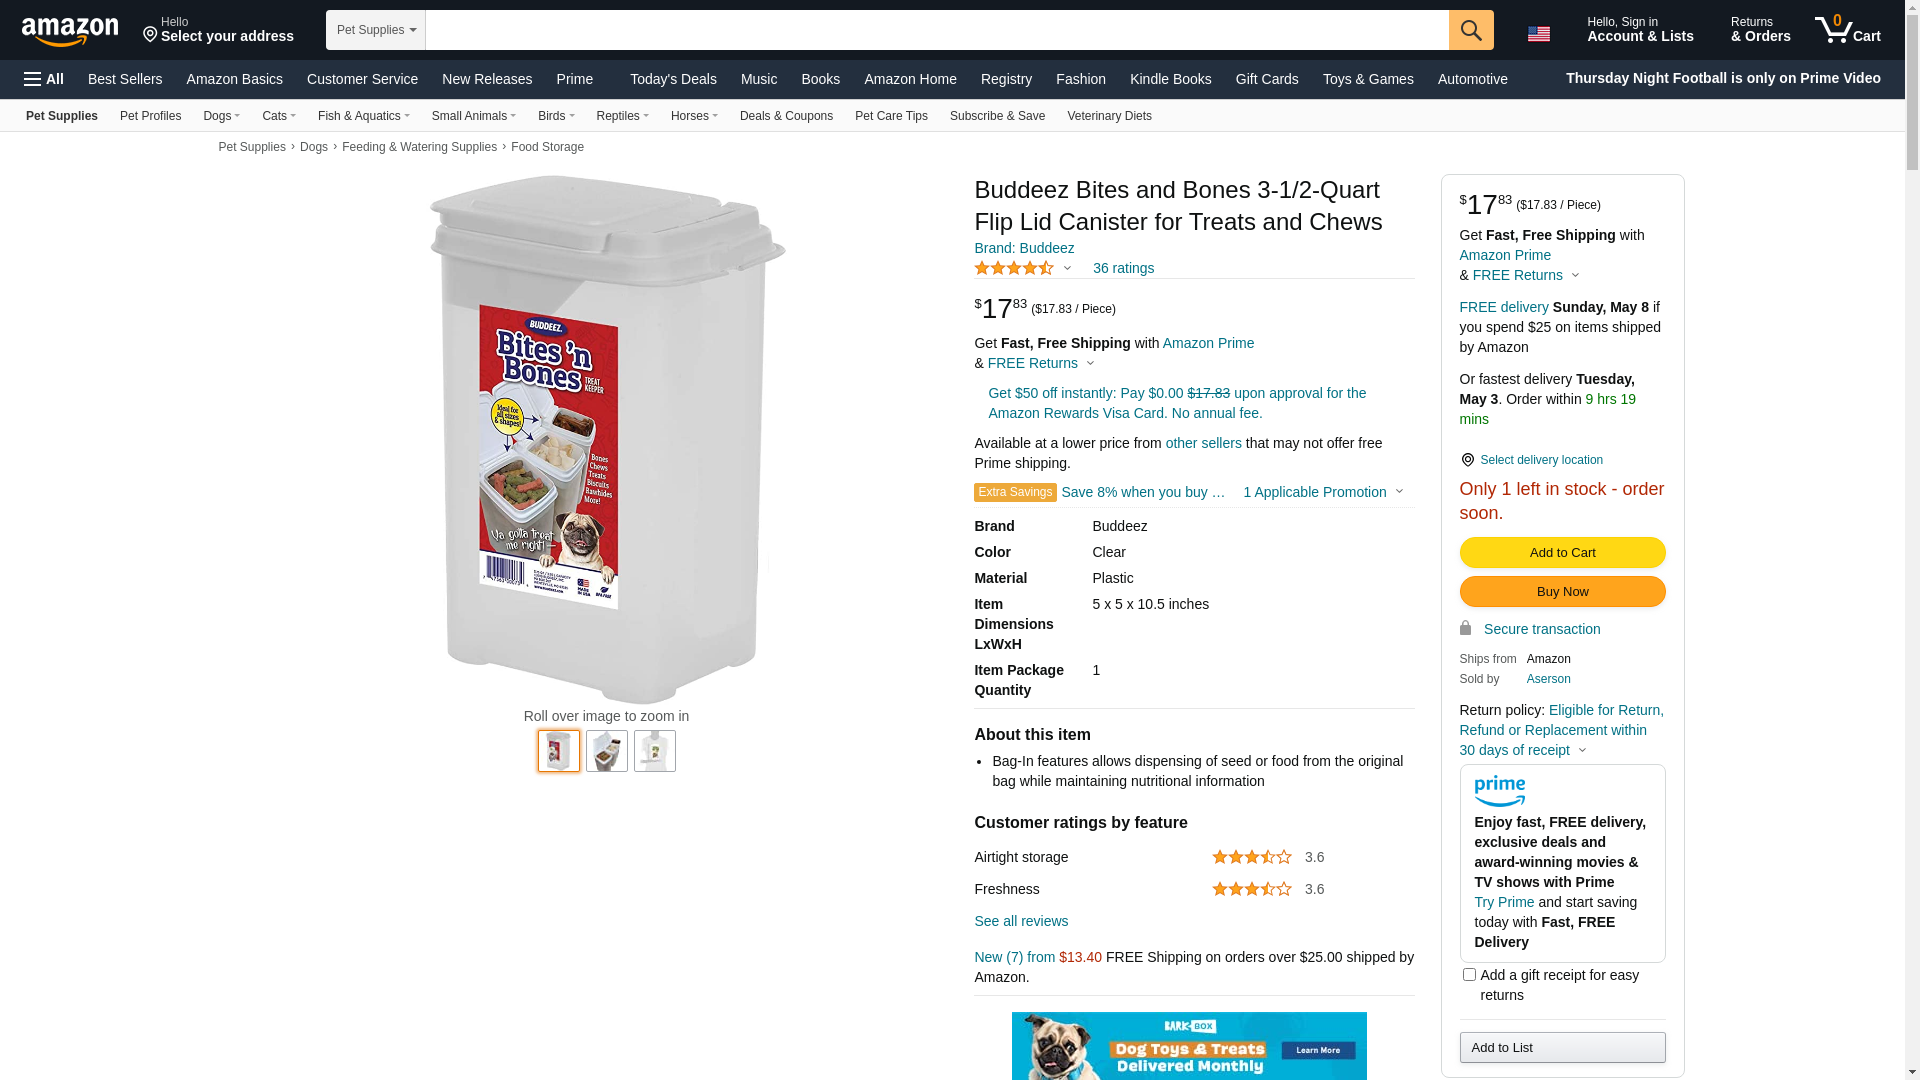
Task: Open the shopping cart icon
Action: (x=1848, y=30)
